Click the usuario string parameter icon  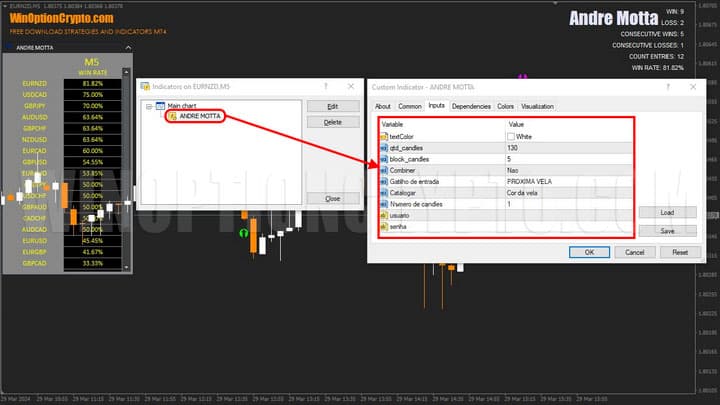tap(384, 215)
